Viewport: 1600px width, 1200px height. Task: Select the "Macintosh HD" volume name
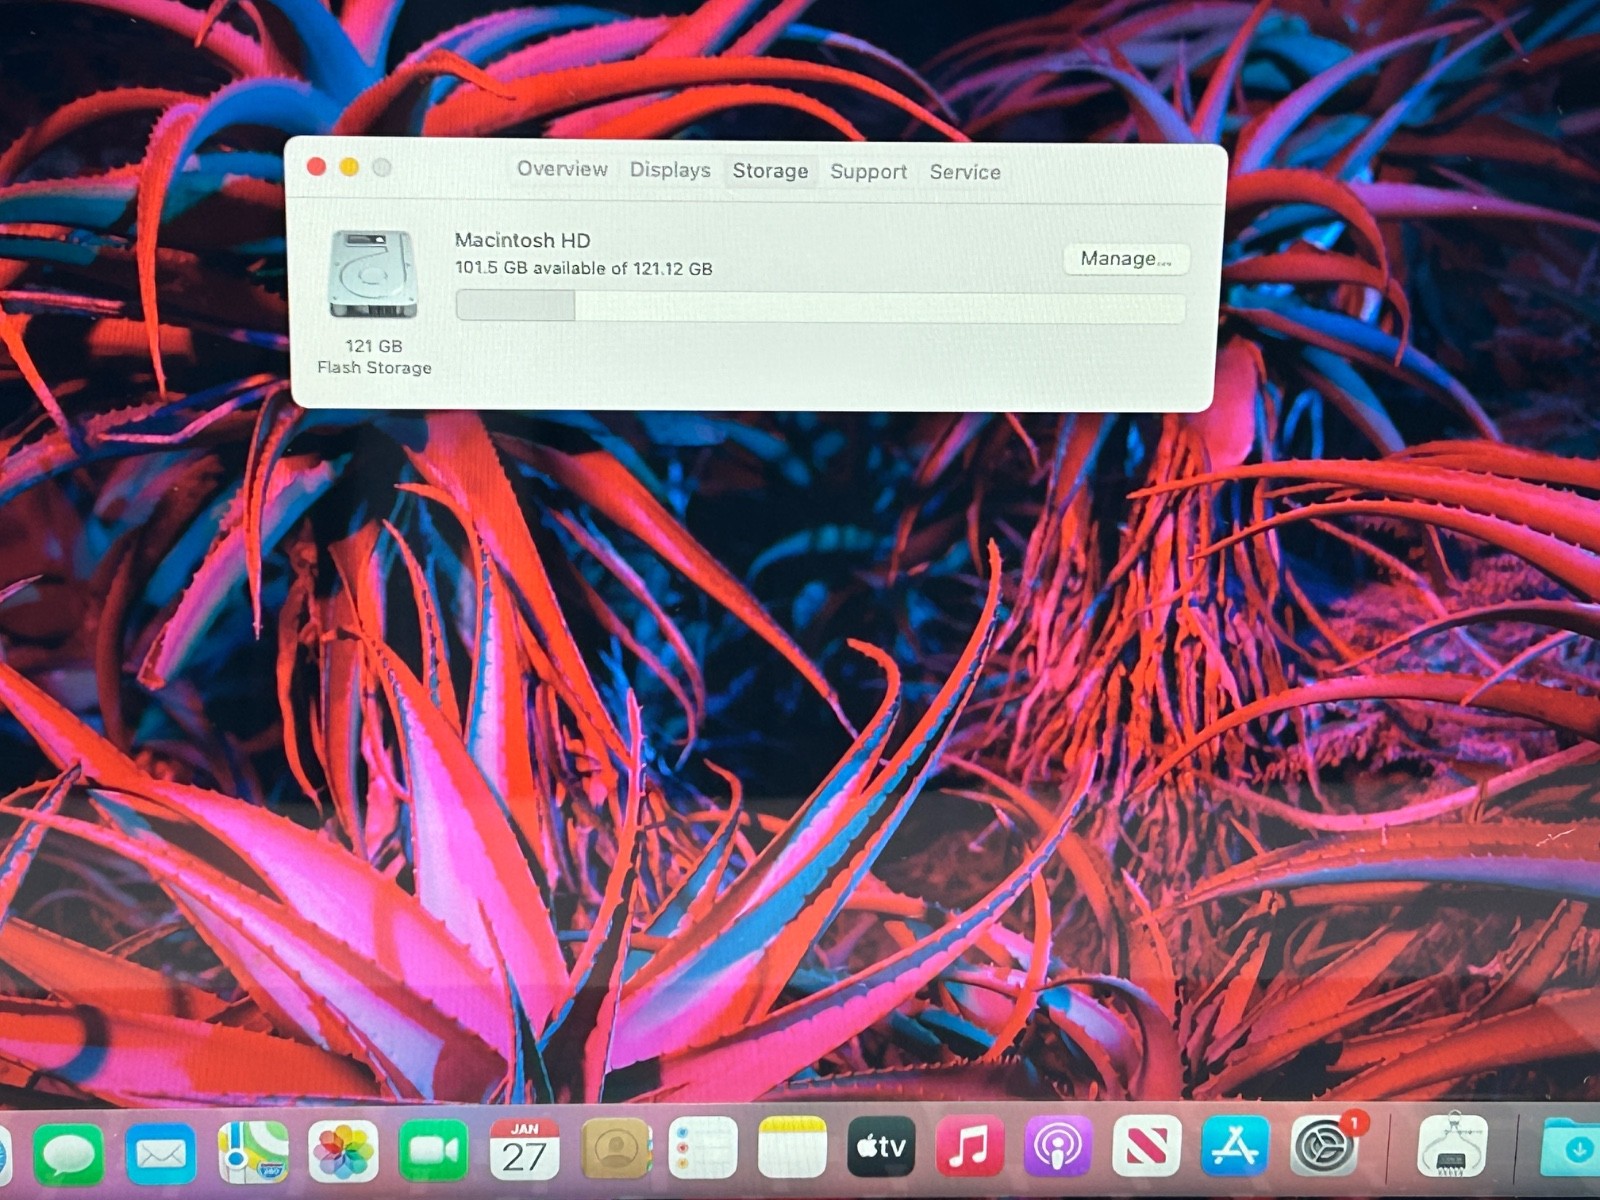(522, 240)
